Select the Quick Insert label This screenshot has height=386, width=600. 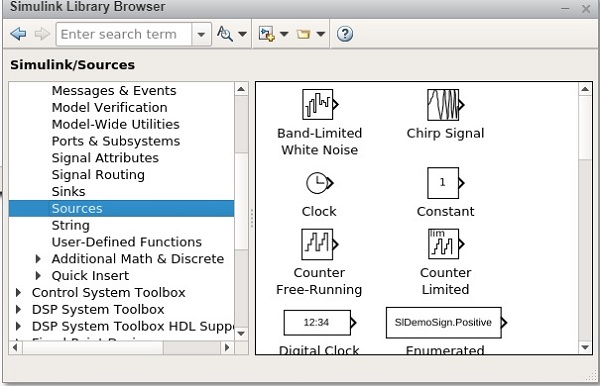(90, 276)
